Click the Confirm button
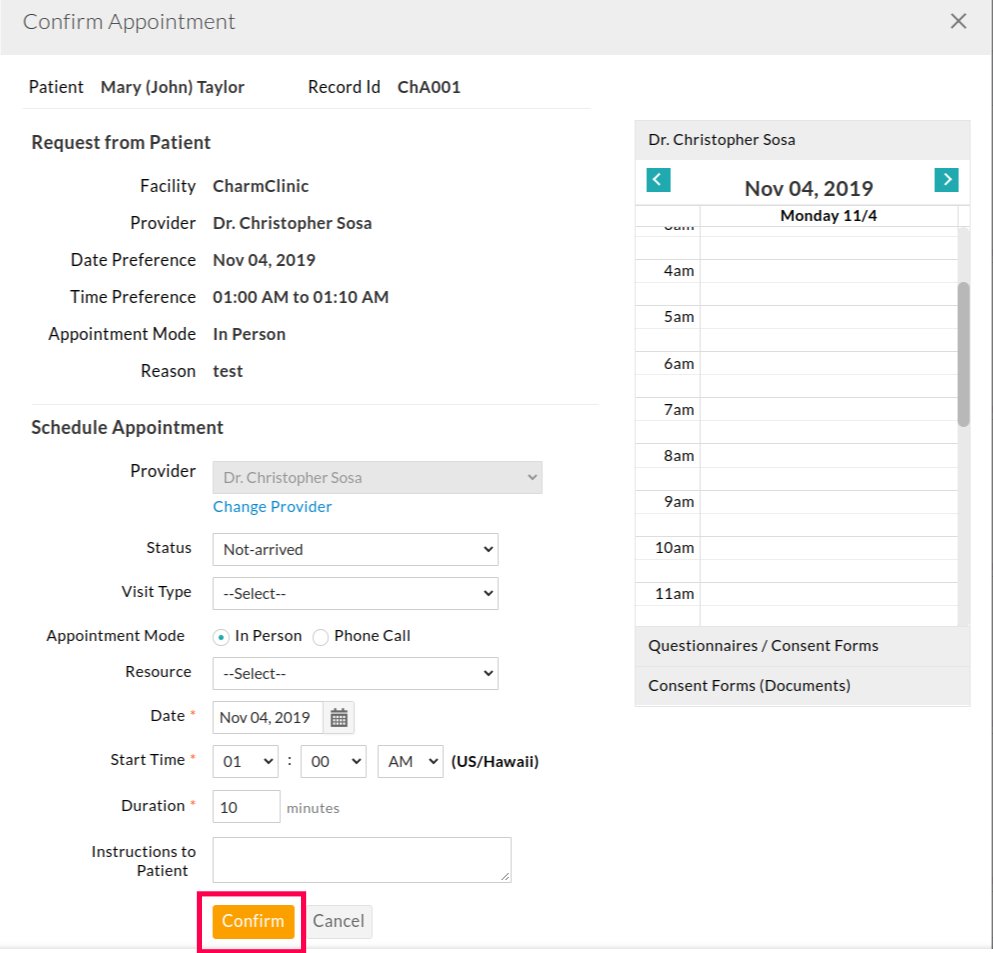 click(x=253, y=921)
